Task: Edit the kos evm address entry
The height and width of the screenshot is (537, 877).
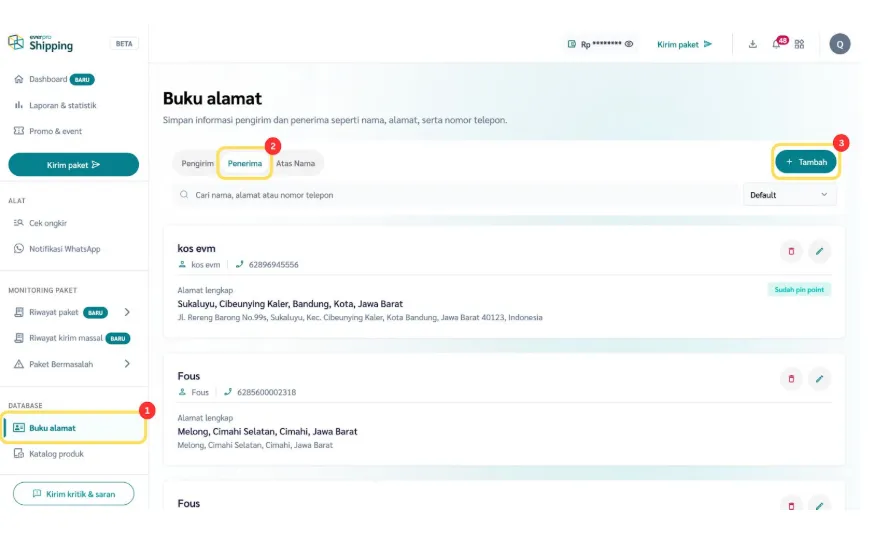Action: pyautogui.click(x=819, y=251)
